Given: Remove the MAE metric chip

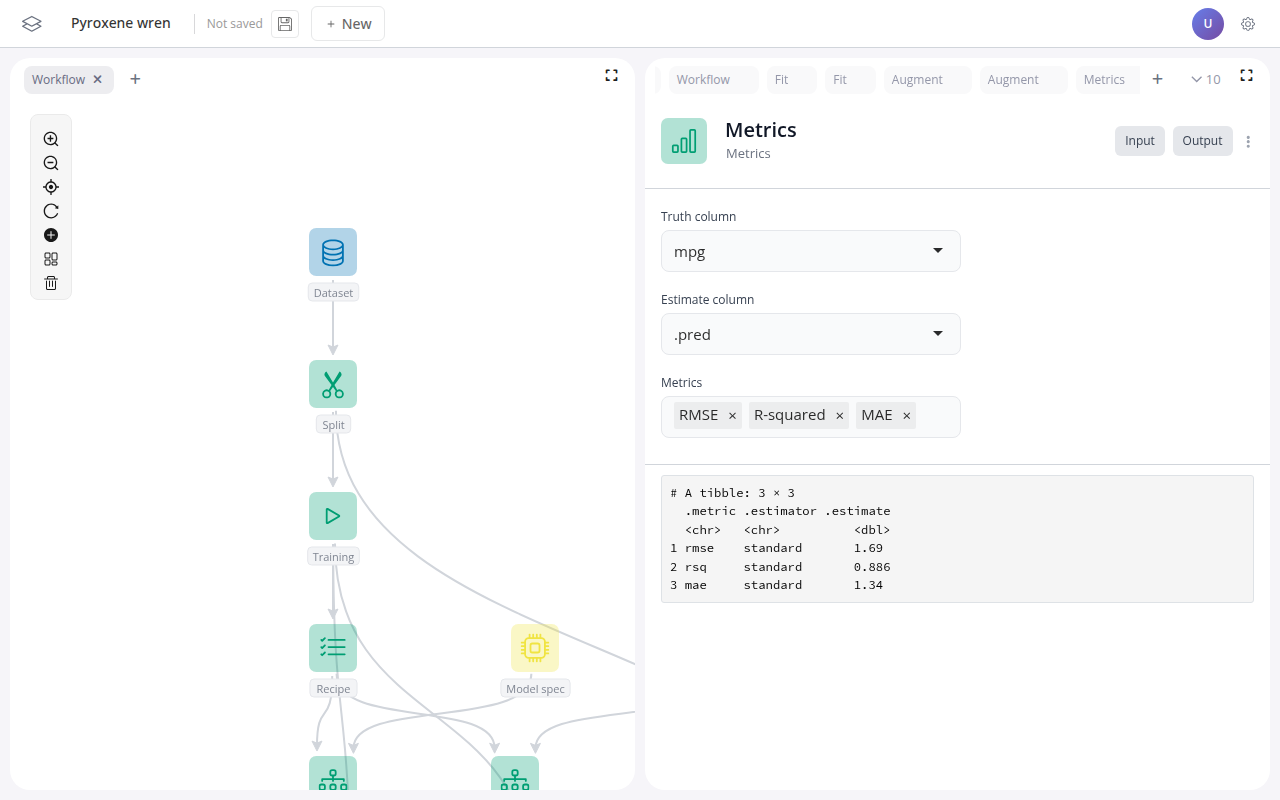Looking at the screenshot, I should coord(907,416).
